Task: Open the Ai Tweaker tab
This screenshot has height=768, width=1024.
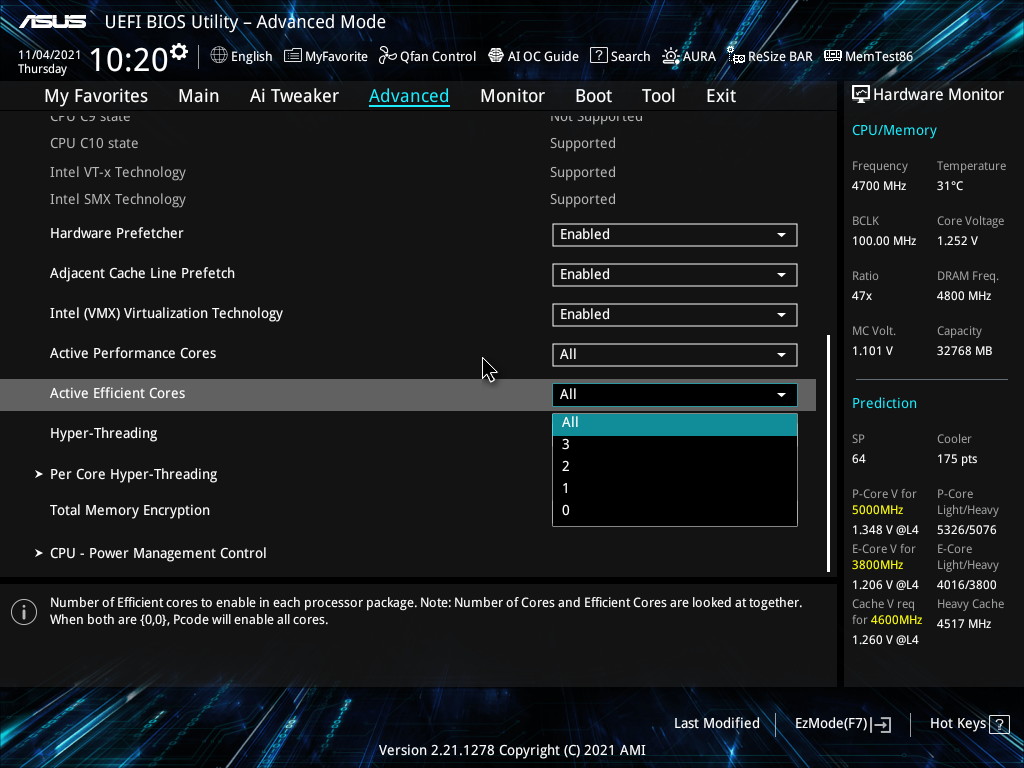Action: coord(294,96)
